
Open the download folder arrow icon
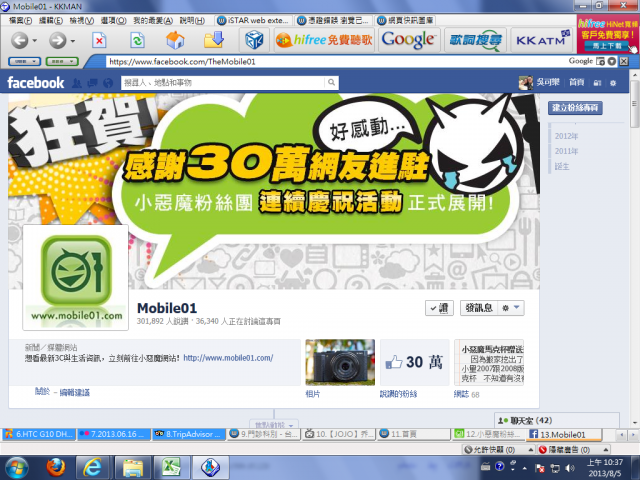pos(214,40)
